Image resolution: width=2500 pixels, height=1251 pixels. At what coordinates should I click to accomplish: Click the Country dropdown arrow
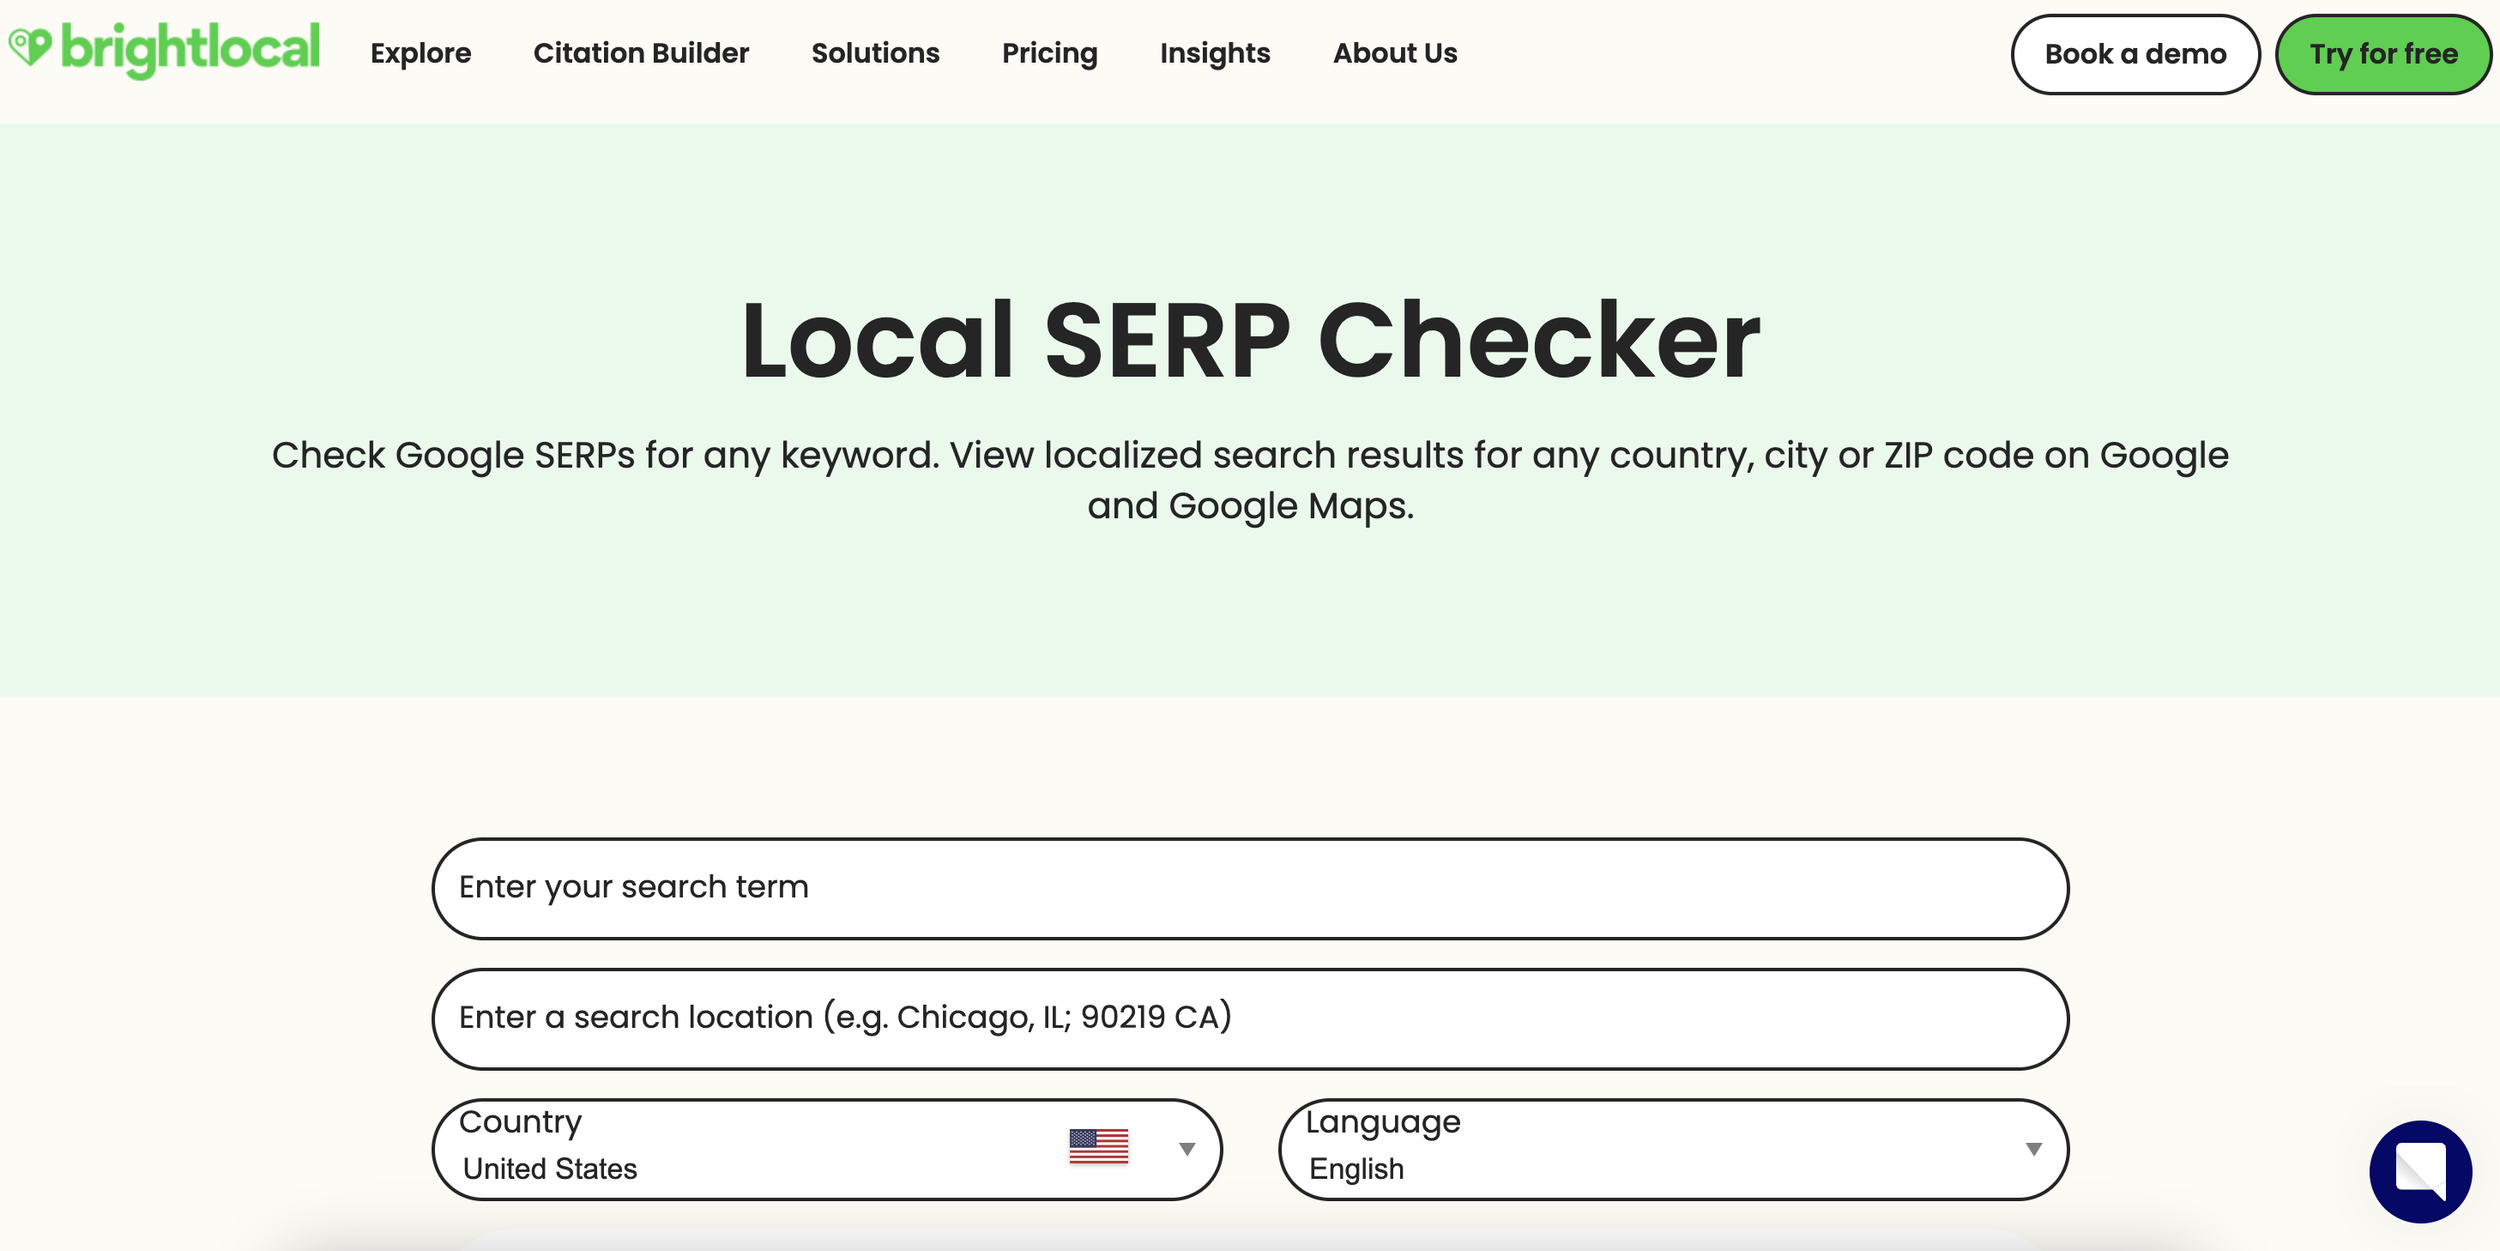[x=1186, y=1149]
